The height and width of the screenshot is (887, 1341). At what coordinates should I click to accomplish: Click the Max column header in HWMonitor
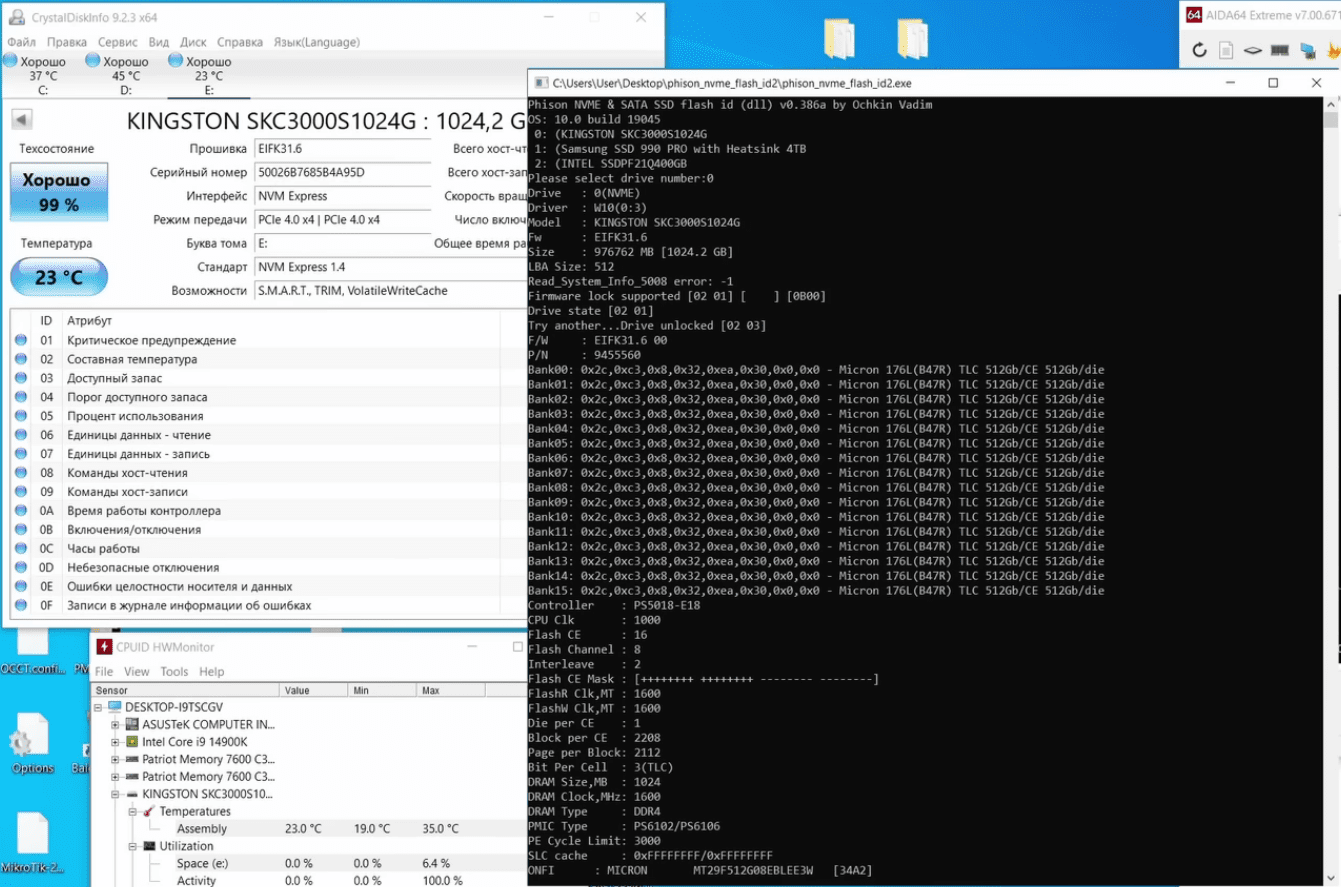451,690
